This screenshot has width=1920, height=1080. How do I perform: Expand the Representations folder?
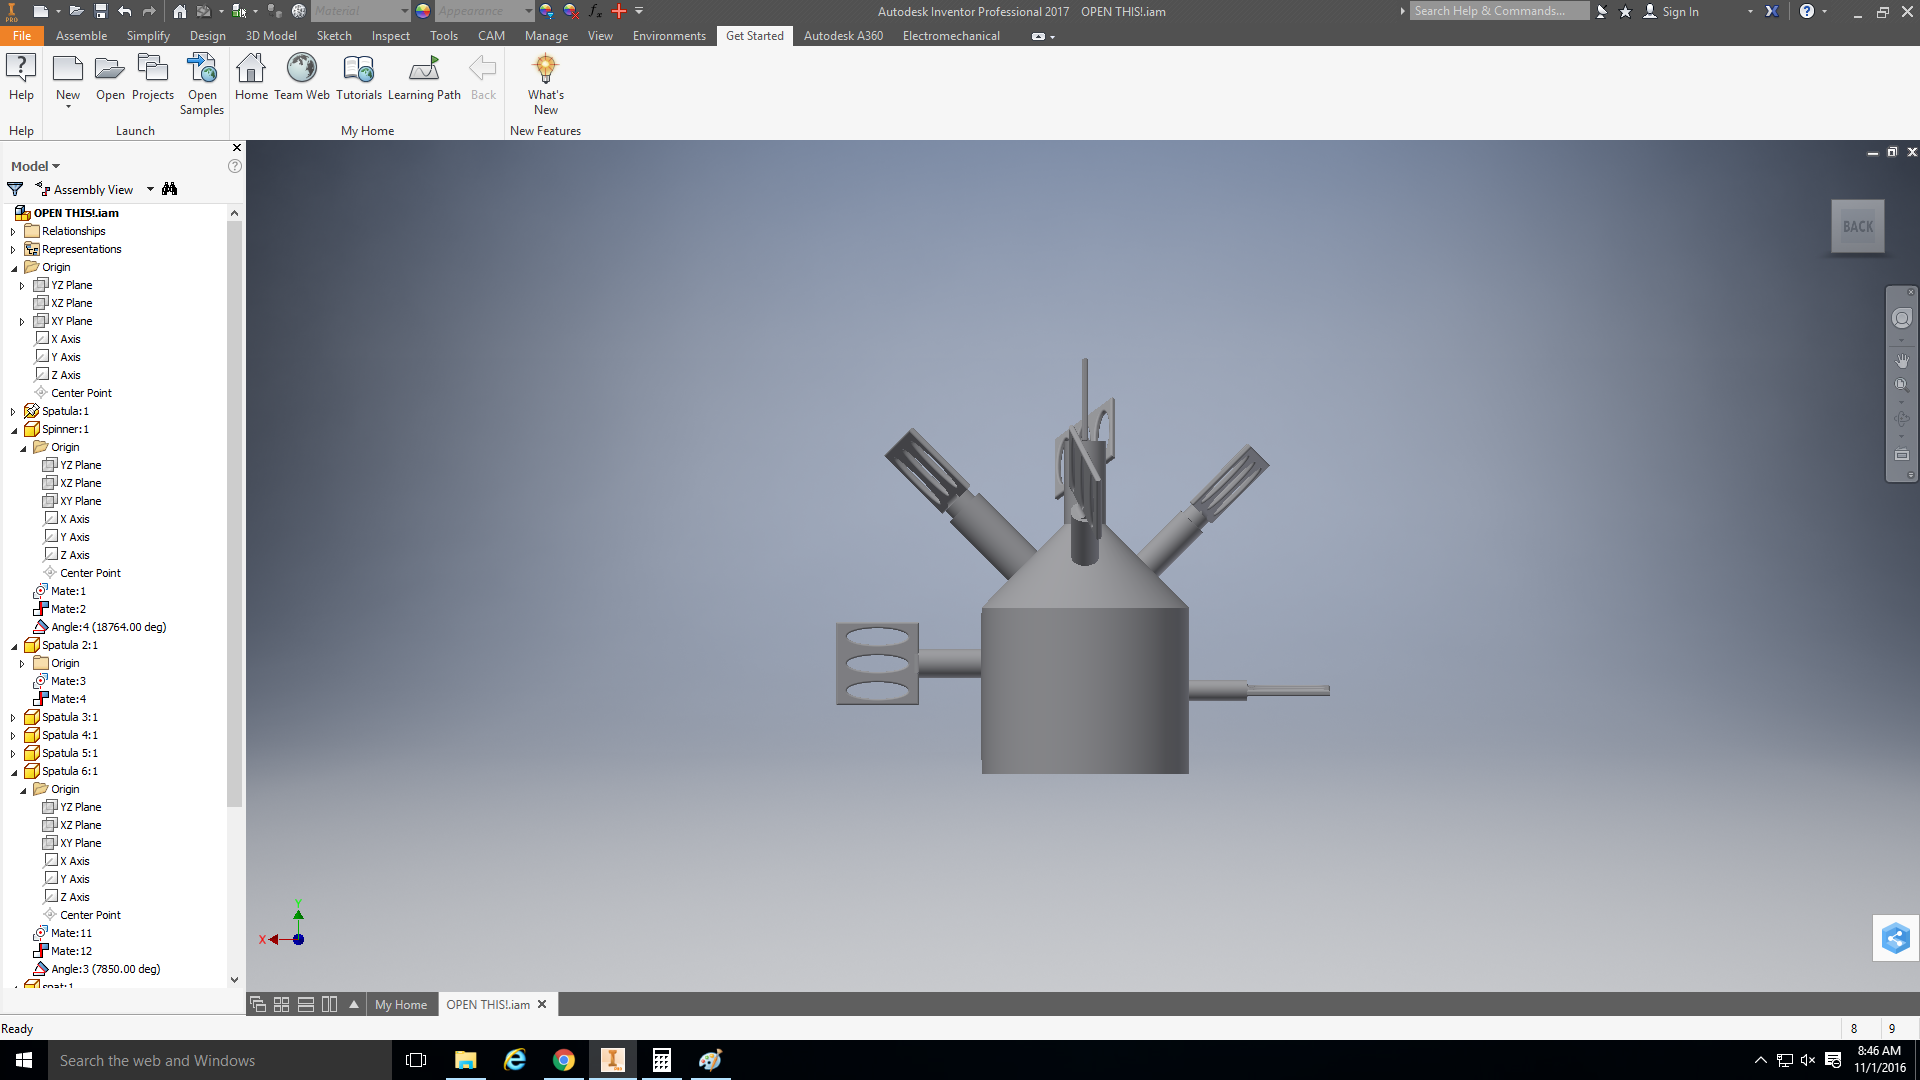click(x=13, y=249)
